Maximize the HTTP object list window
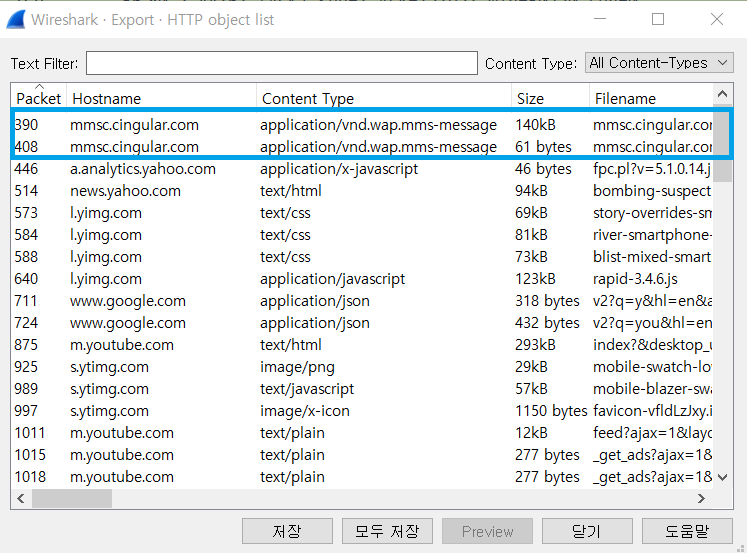 pyautogui.click(x=658, y=19)
